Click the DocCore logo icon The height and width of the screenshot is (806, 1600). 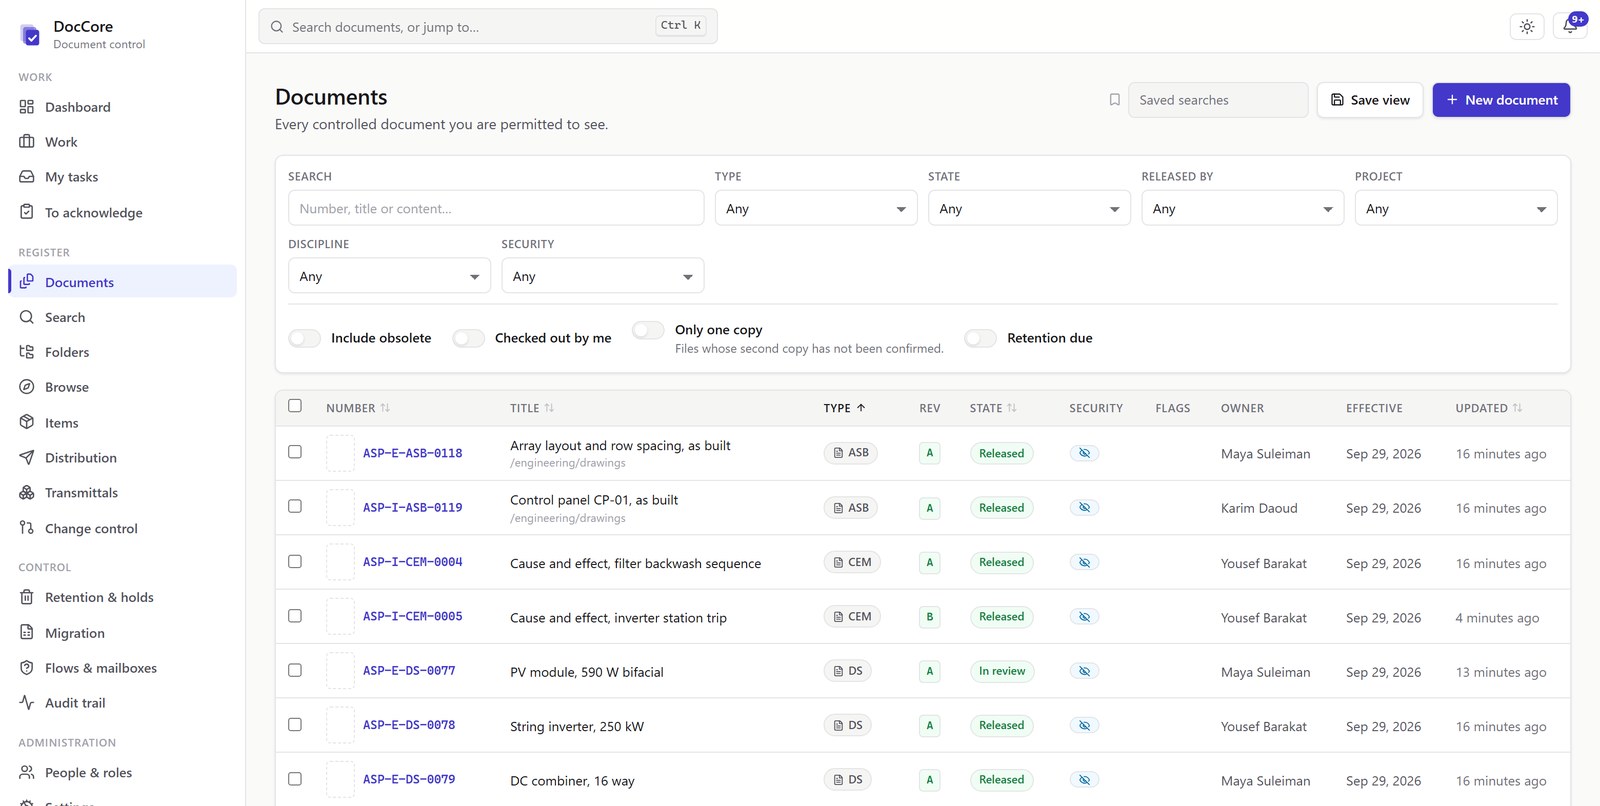31,35
